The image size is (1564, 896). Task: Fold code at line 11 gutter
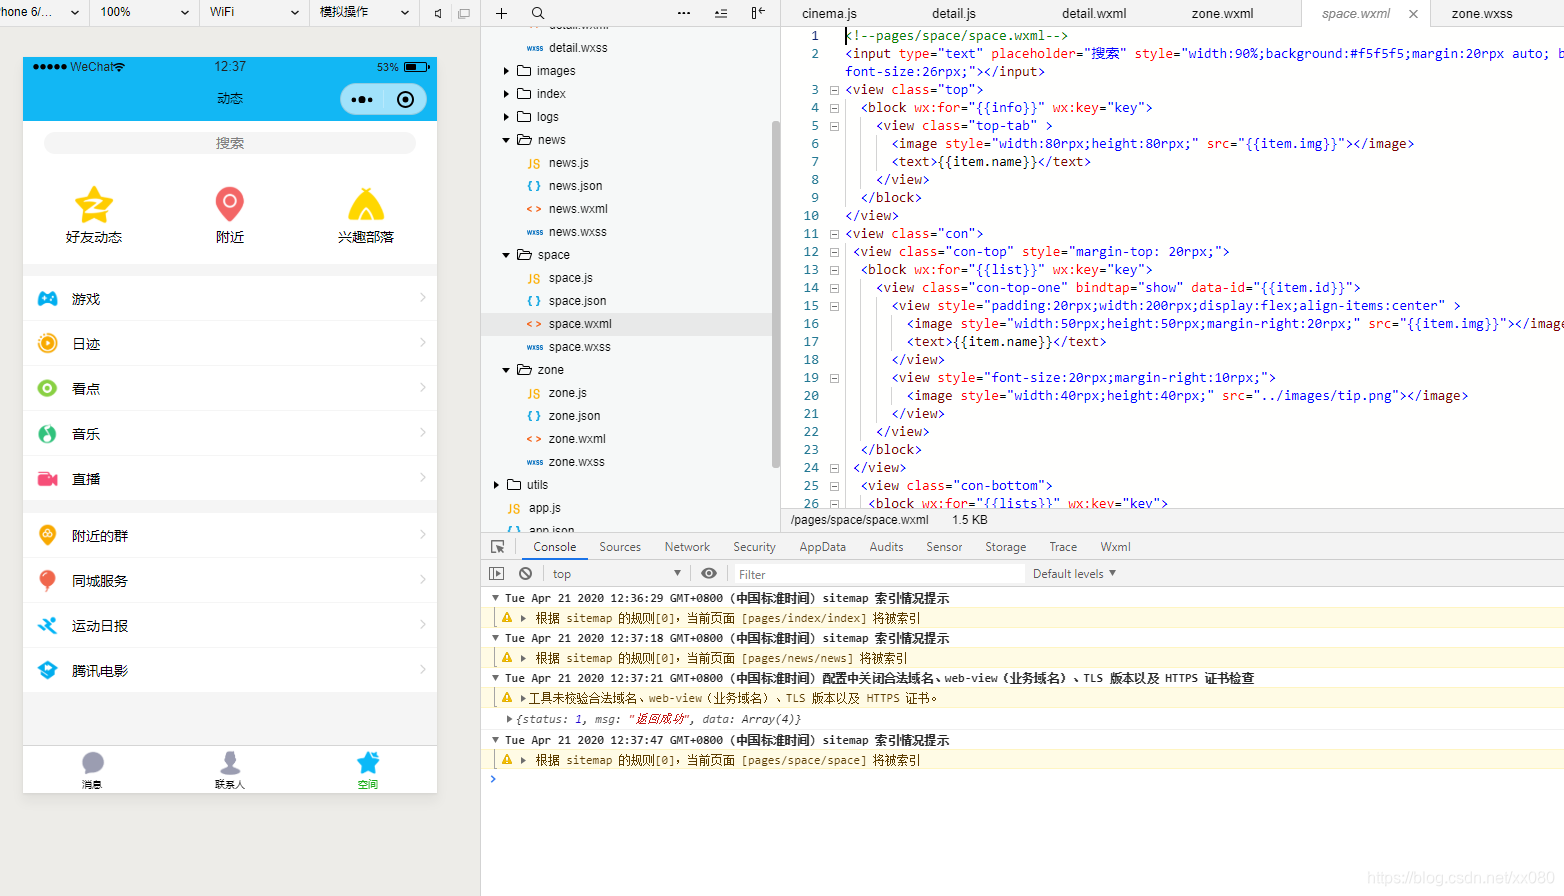834,234
